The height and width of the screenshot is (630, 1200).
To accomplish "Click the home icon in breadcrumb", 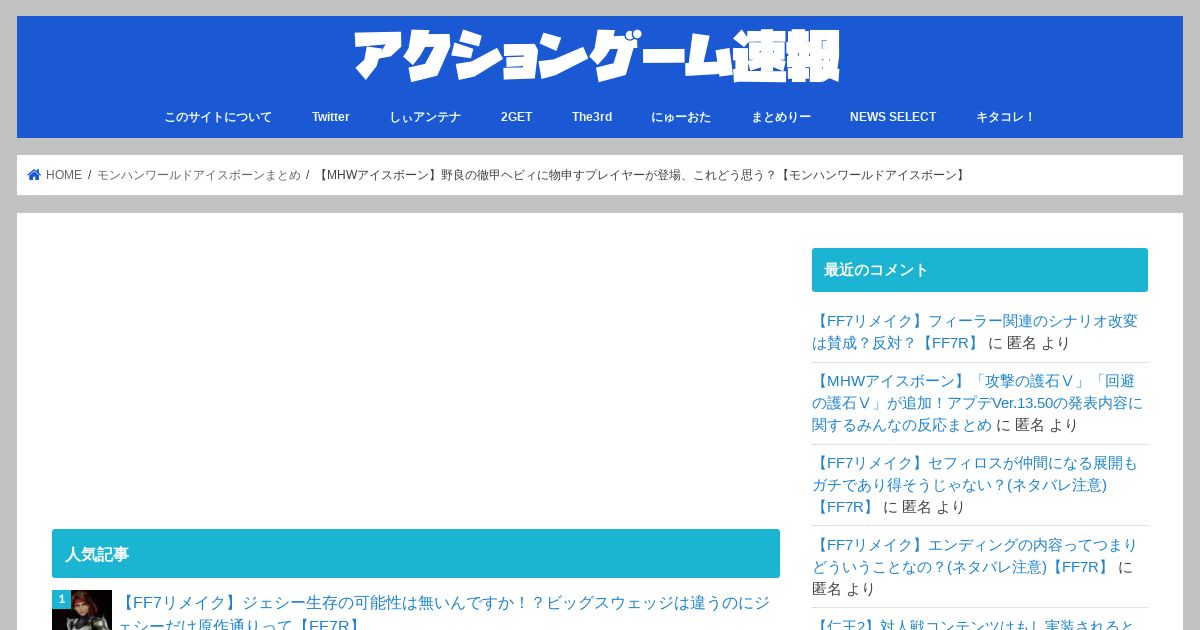I will tap(34, 175).
